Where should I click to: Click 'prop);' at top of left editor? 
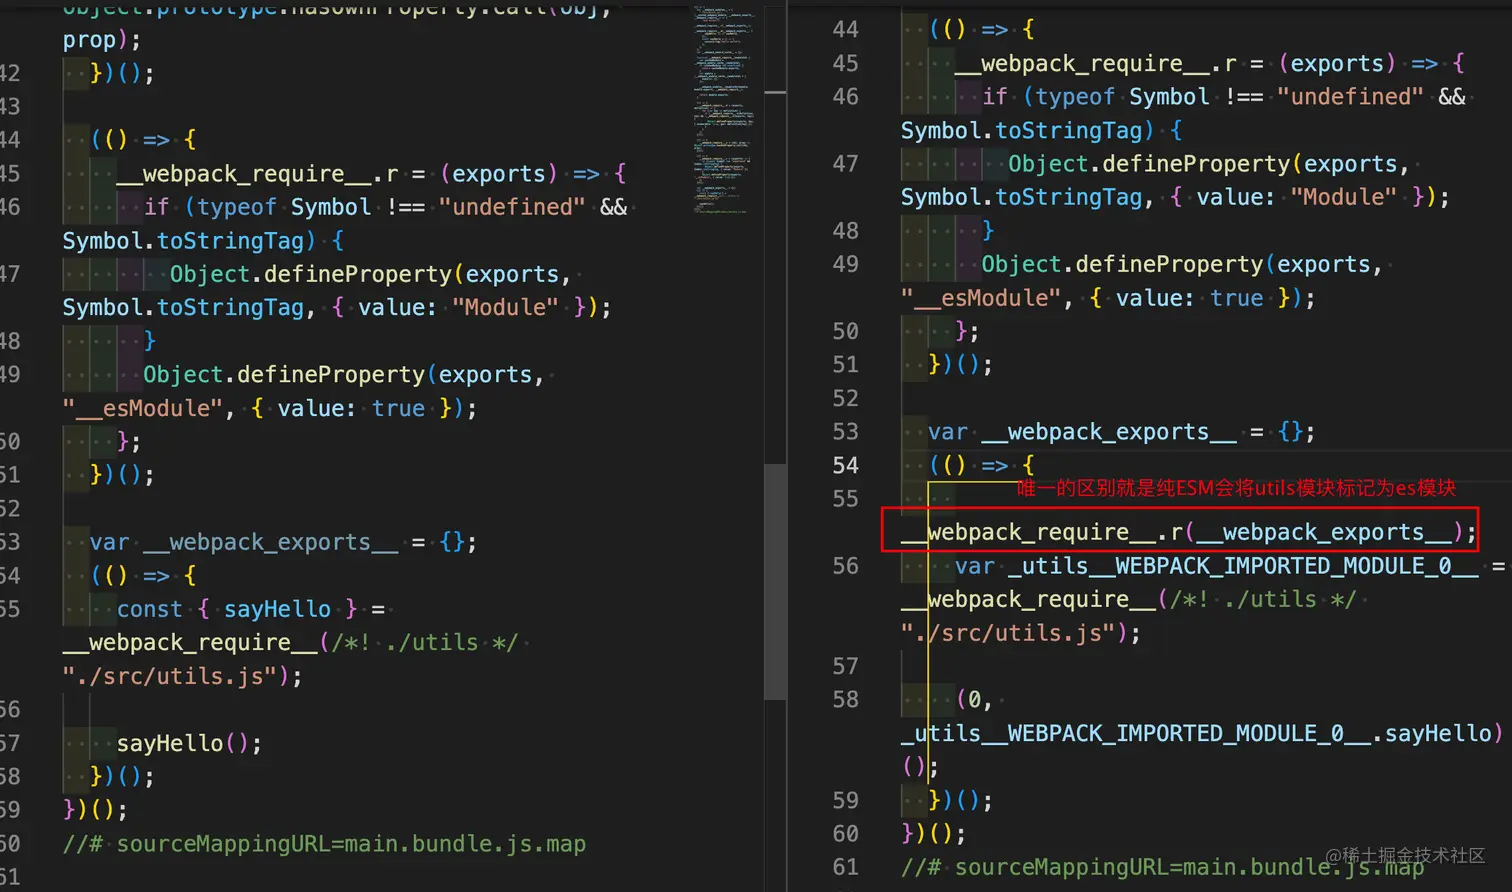102,40
